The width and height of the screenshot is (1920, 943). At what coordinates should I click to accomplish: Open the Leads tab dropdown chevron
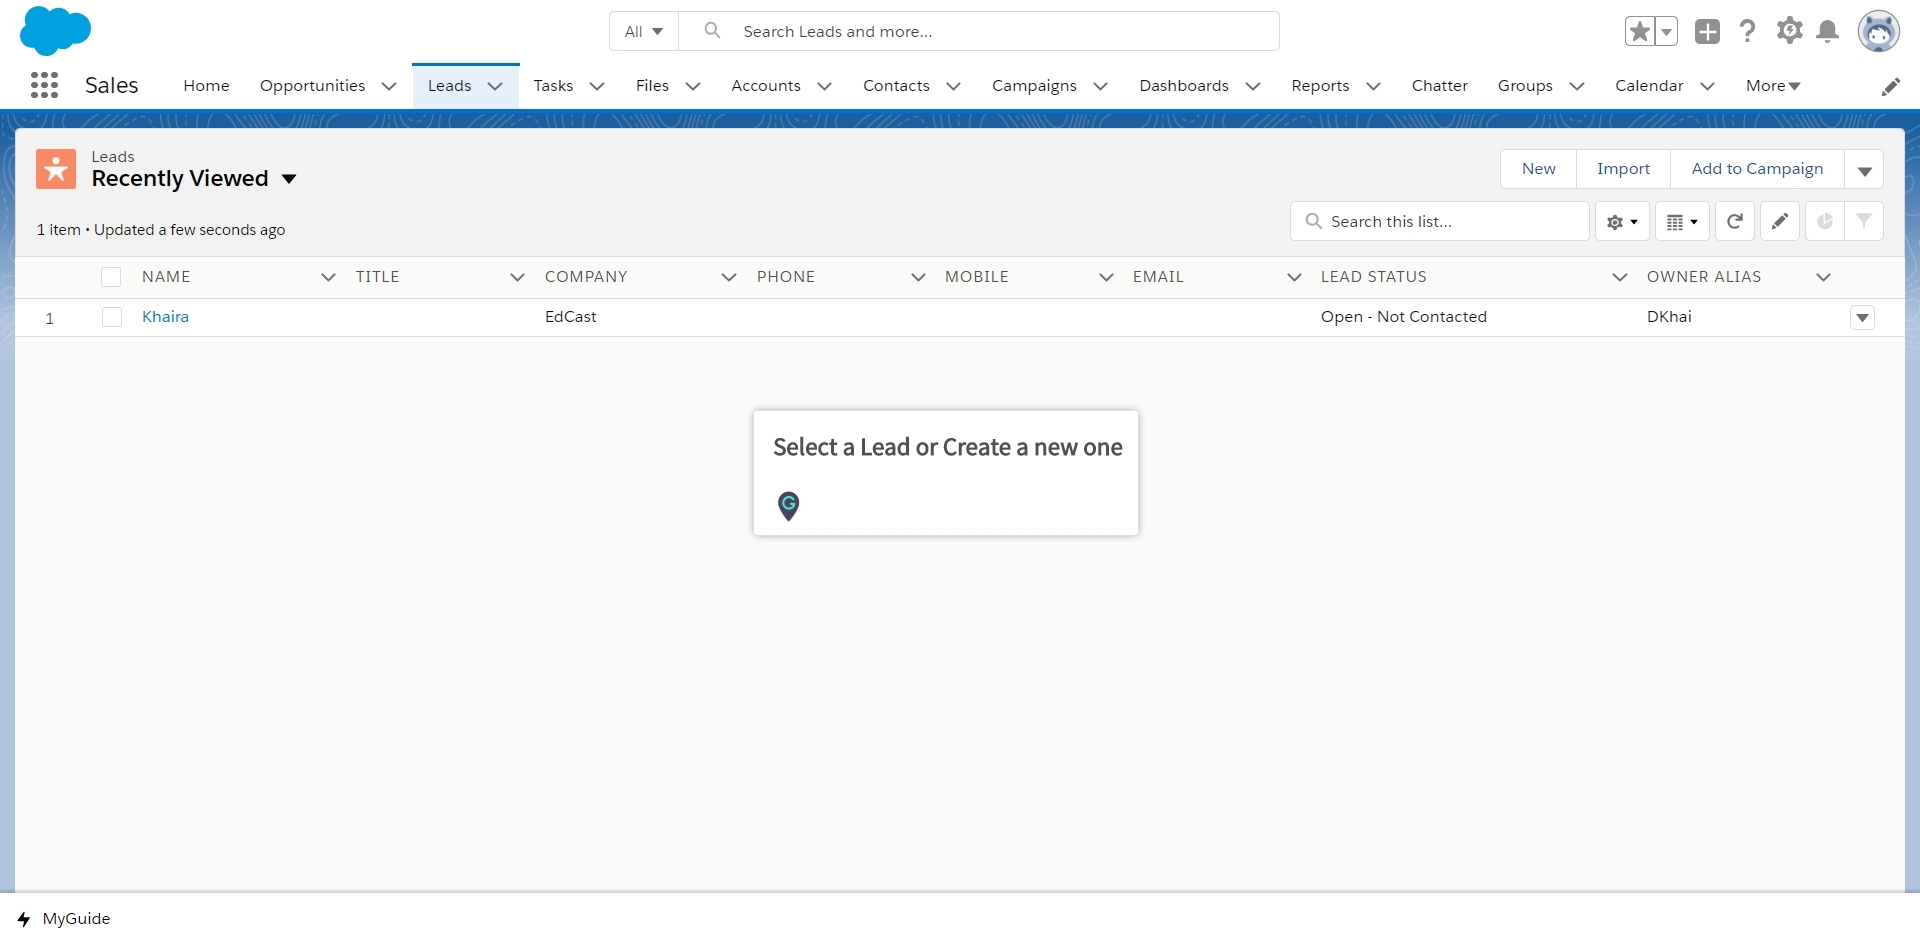coord(495,86)
